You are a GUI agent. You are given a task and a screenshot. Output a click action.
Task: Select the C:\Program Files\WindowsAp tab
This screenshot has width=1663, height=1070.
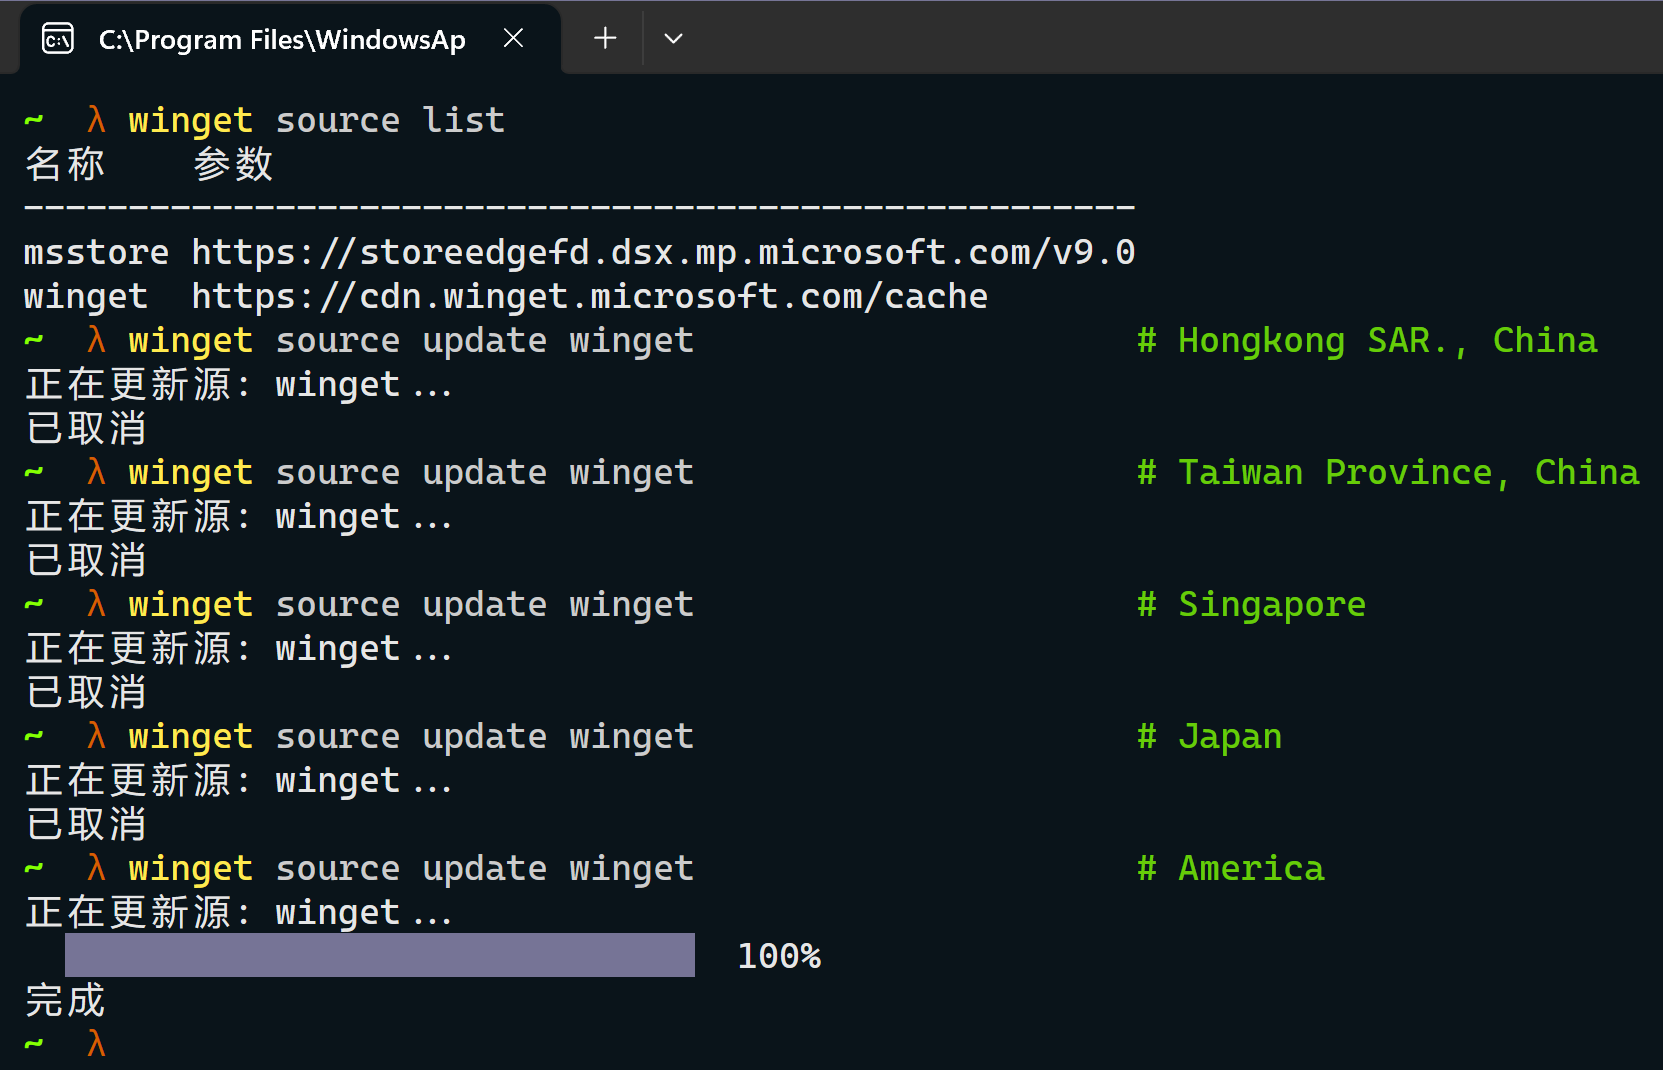pyautogui.click(x=290, y=40)
